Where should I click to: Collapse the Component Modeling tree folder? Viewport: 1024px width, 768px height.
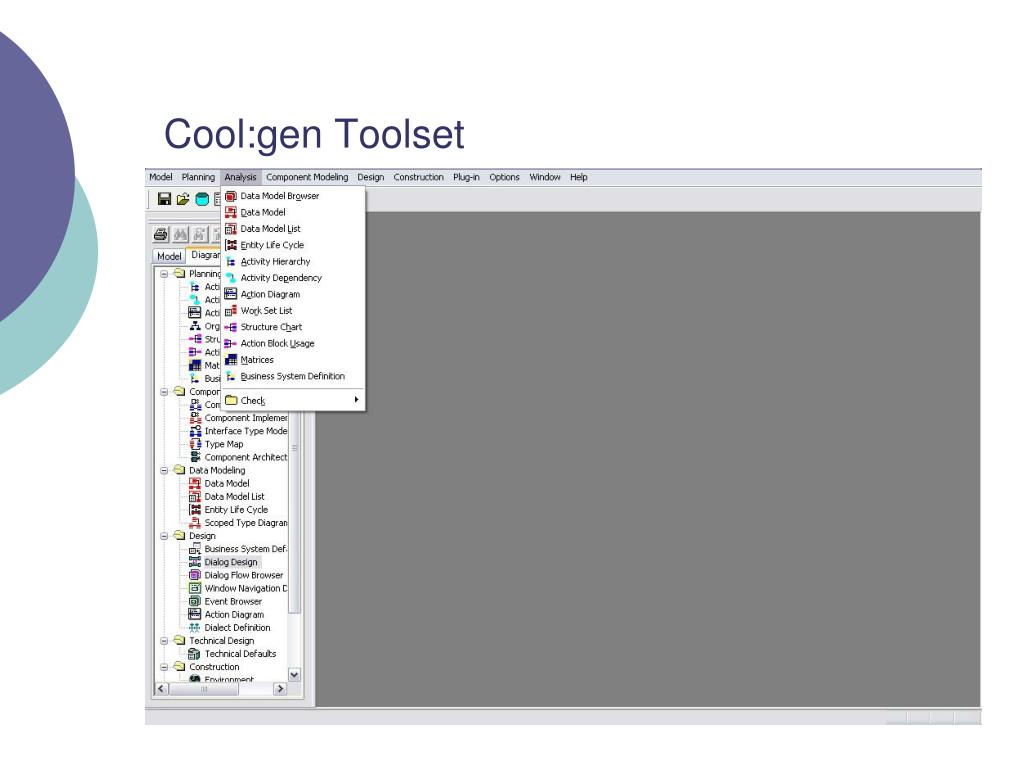(x=165, y=392)
